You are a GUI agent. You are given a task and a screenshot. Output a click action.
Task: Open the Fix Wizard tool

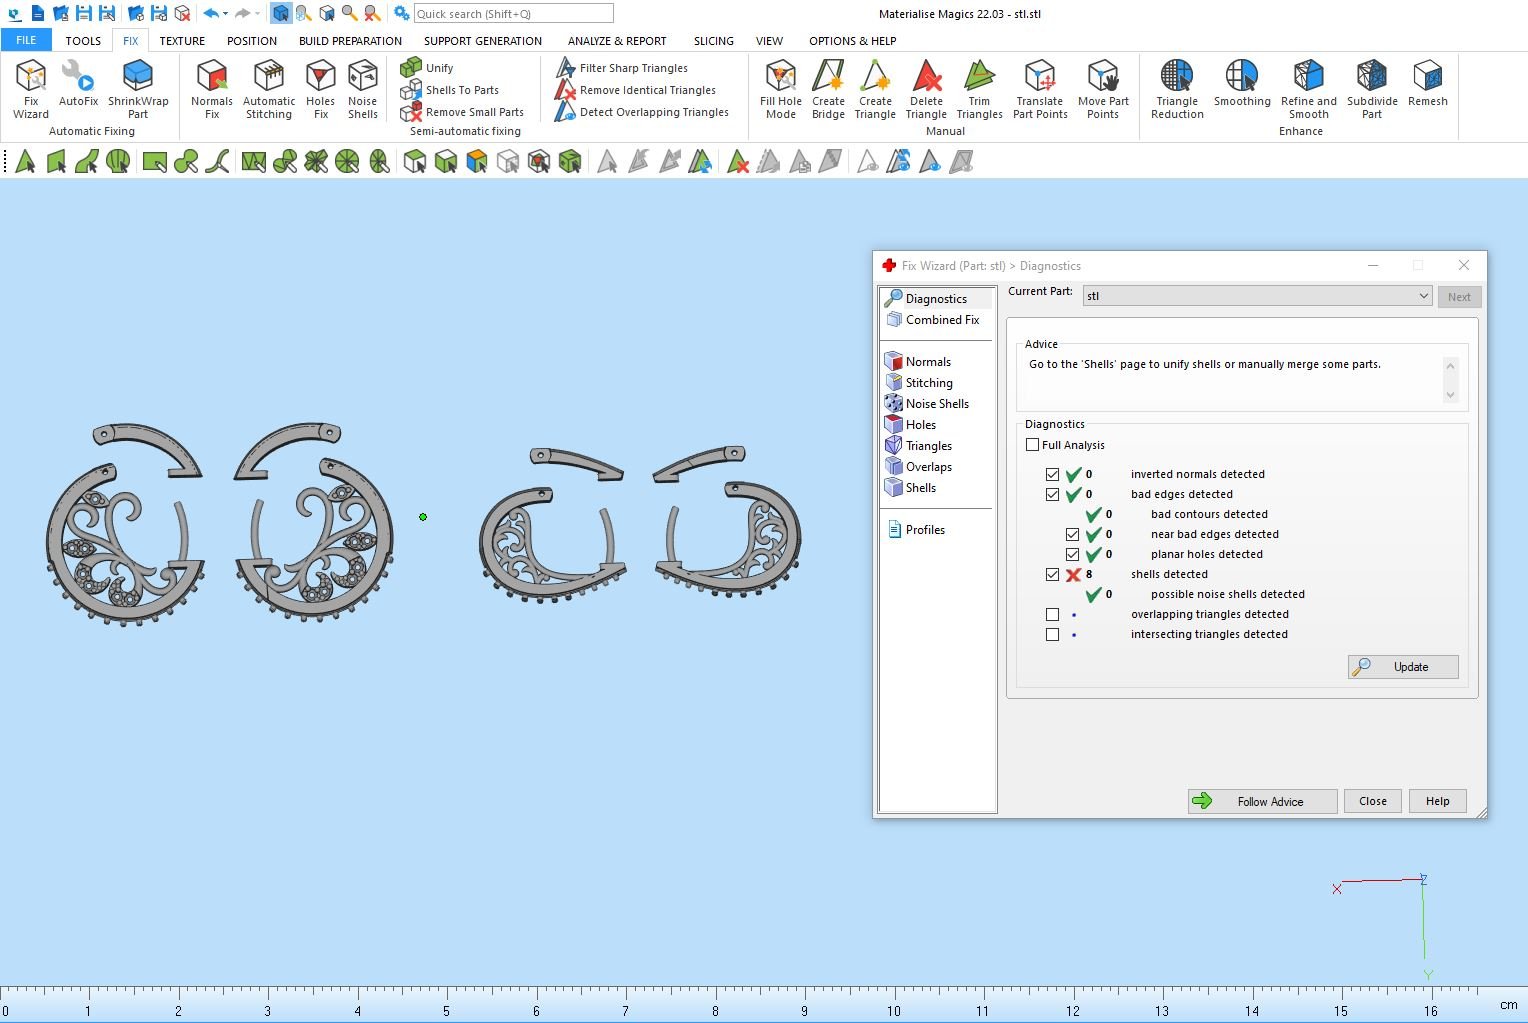pyautogui.click(x=31, y=88)
